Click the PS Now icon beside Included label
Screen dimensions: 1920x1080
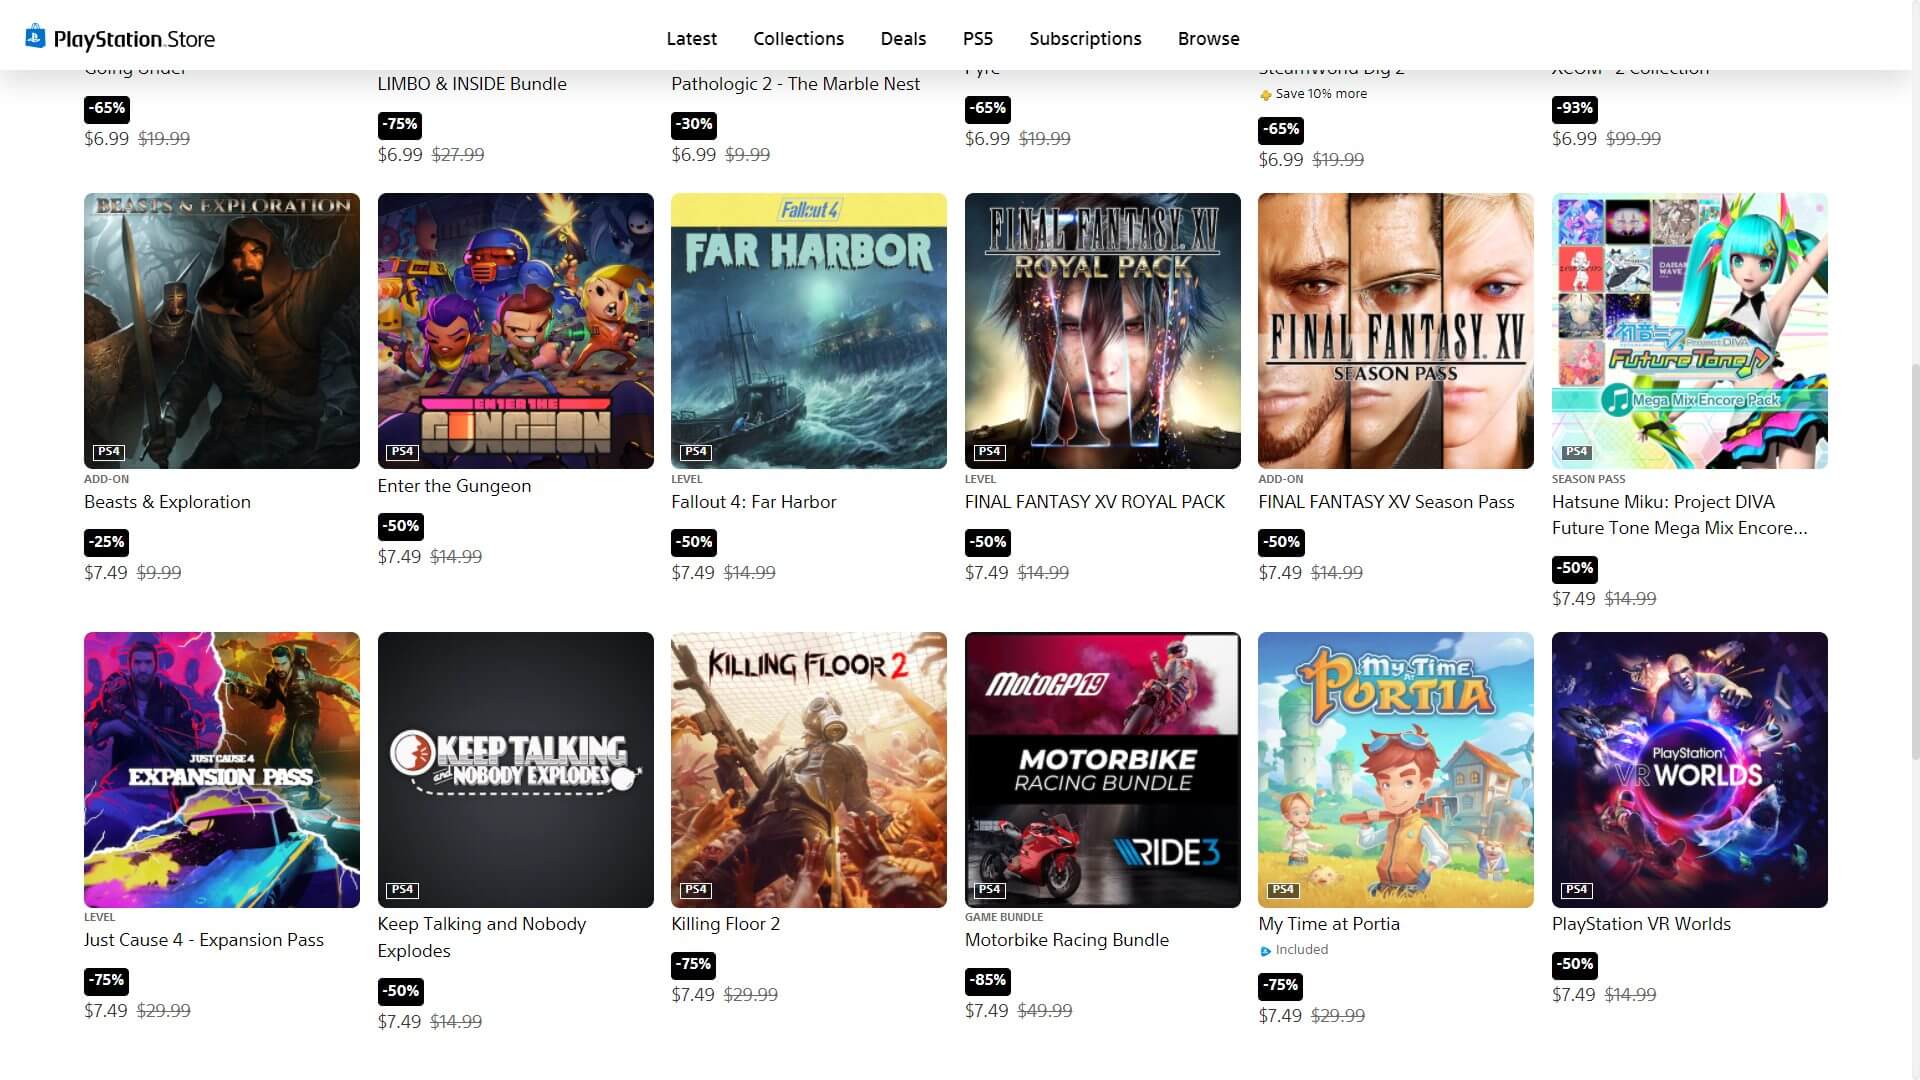tap(1265, 951)
